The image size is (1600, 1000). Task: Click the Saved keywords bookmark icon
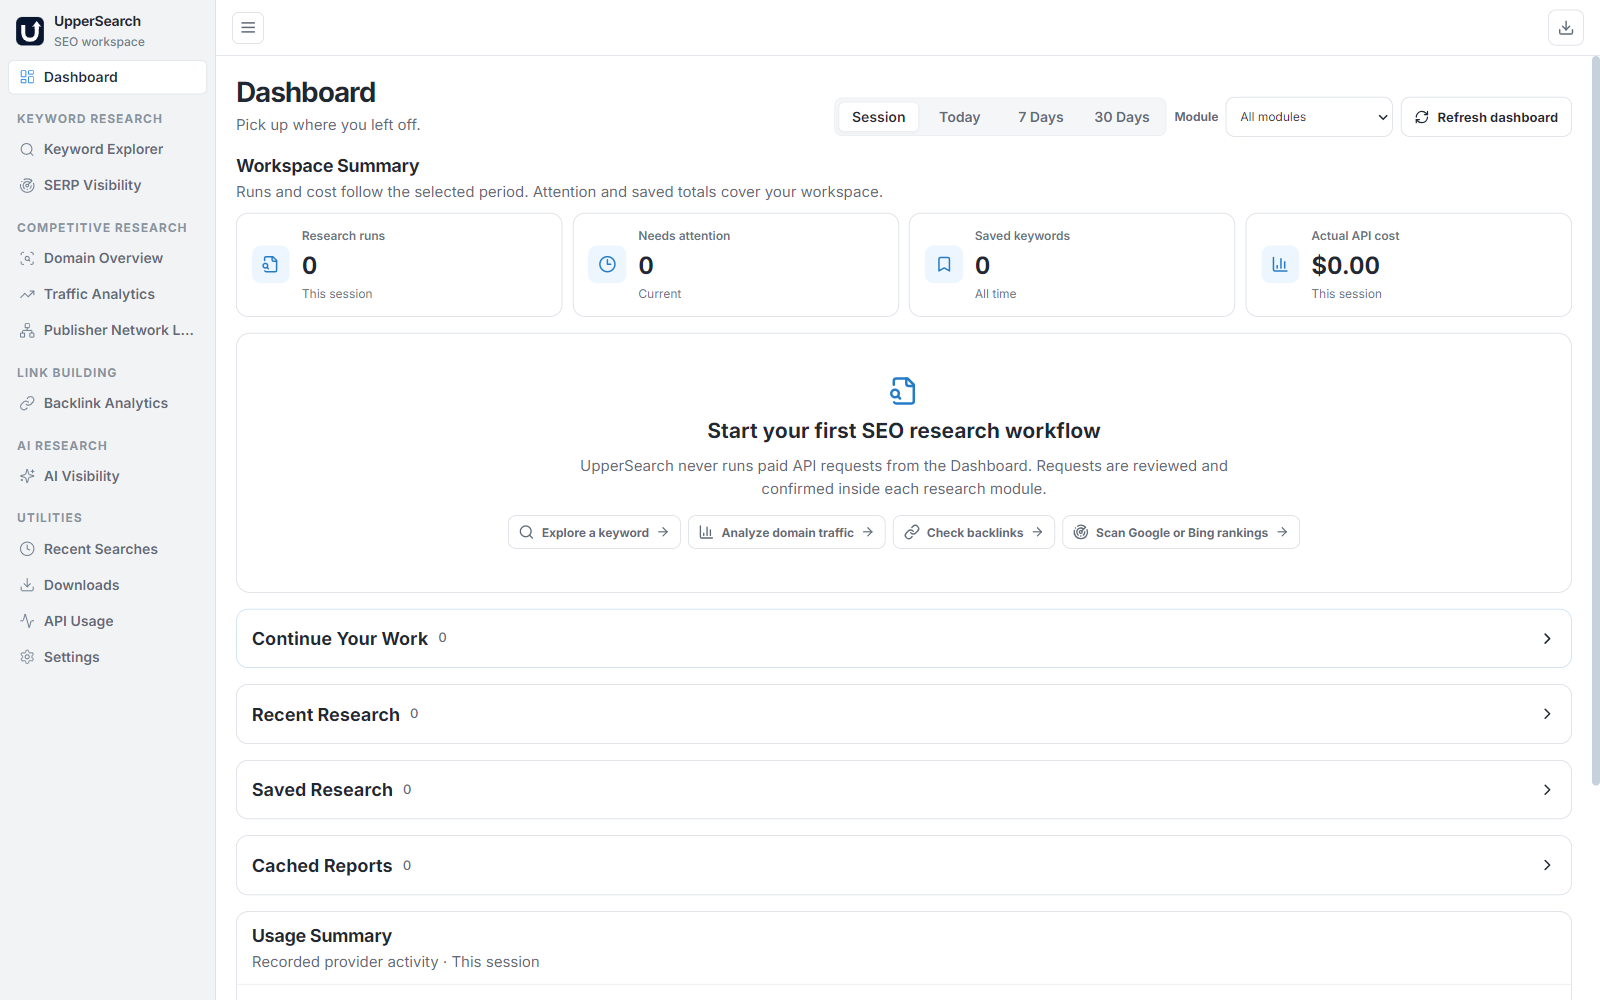(x=944, y=265)
